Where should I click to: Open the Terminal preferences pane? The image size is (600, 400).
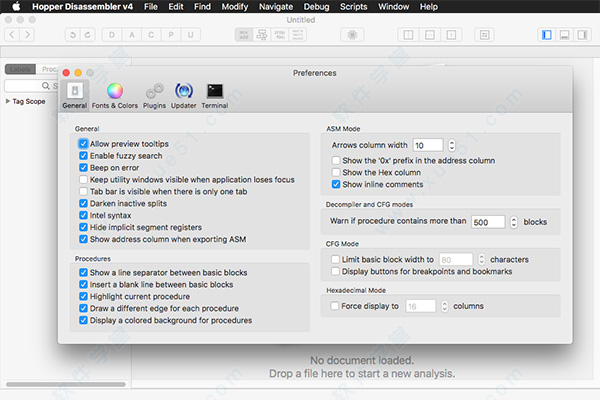point(214,96)
